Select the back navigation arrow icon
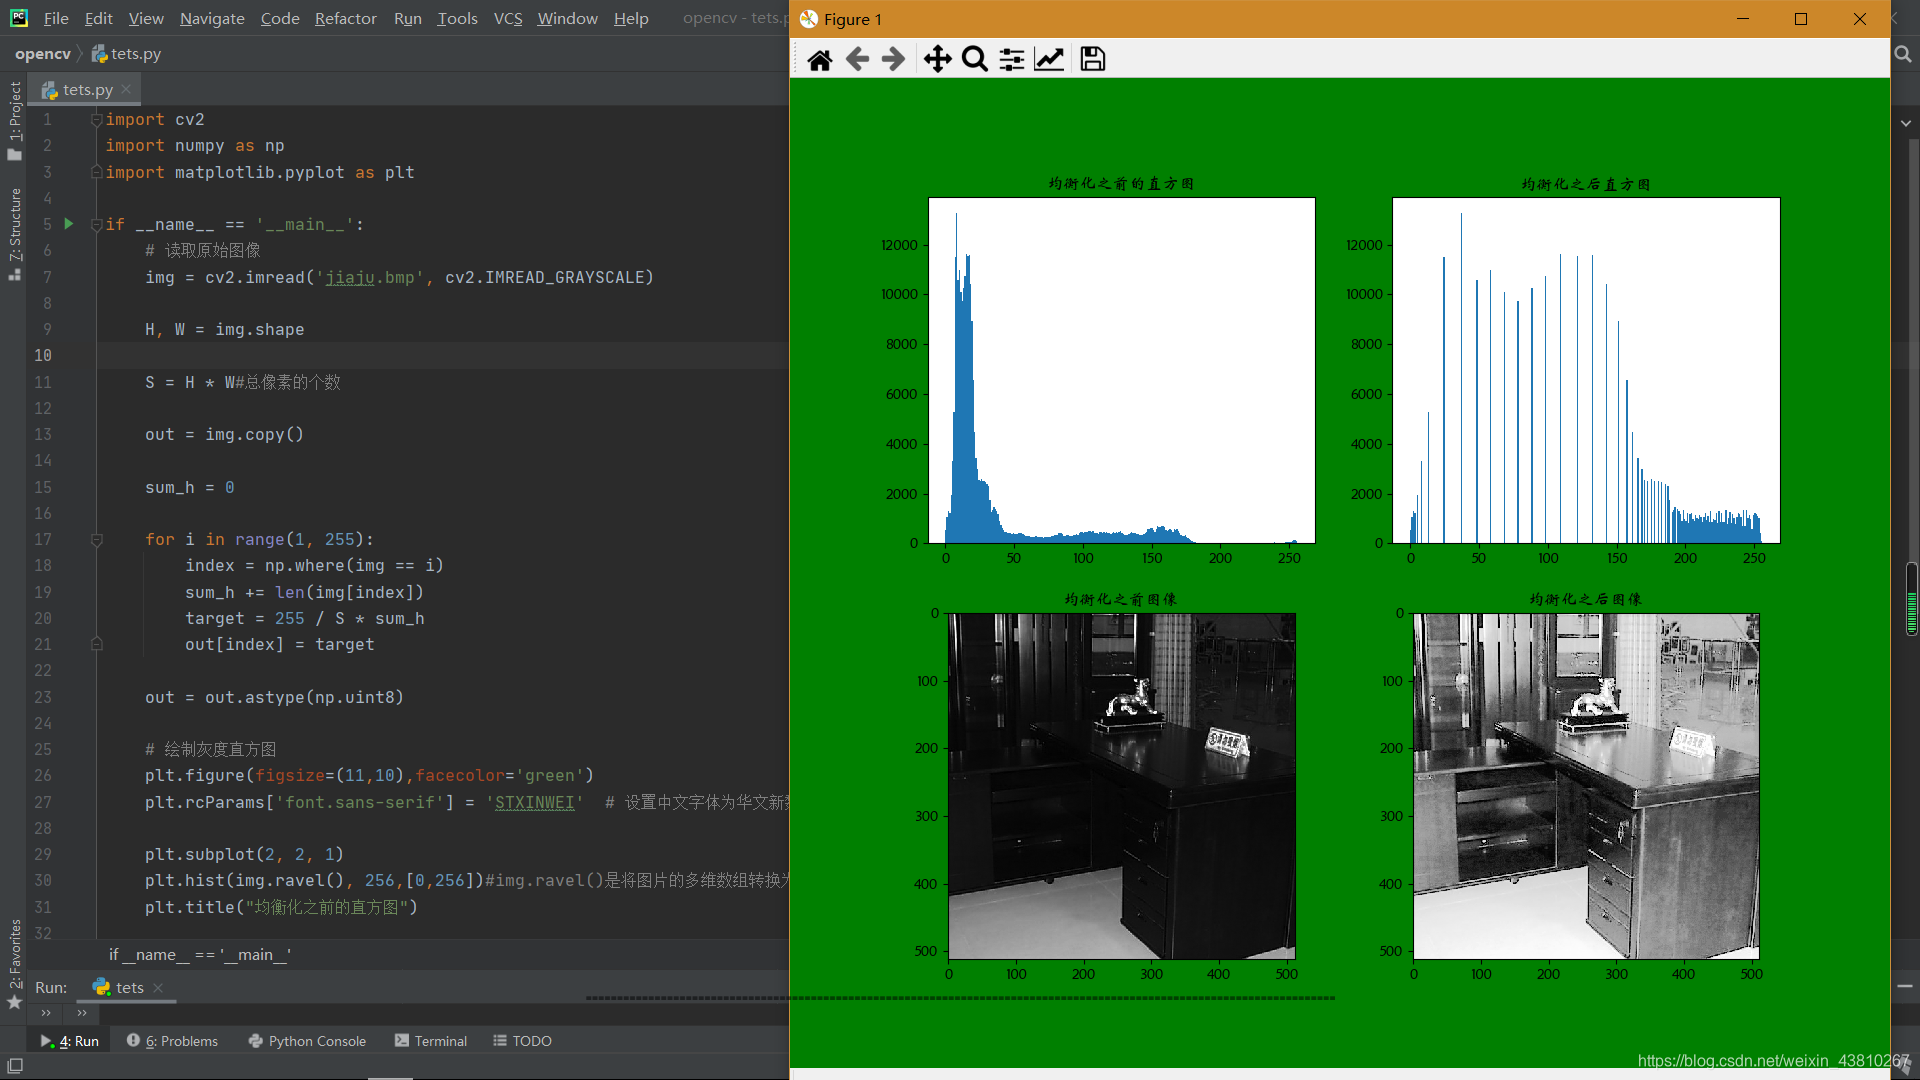Image resolution: width=1920 pixels, height=1080 pixels. (857, 58)
